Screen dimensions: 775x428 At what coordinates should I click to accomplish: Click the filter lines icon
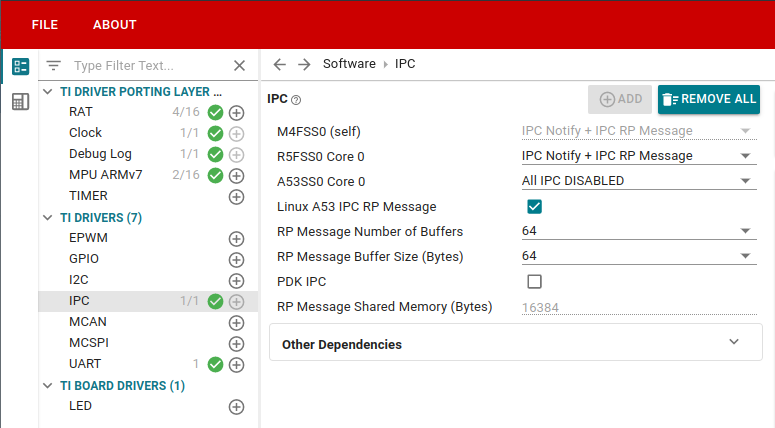pos(53,65)
